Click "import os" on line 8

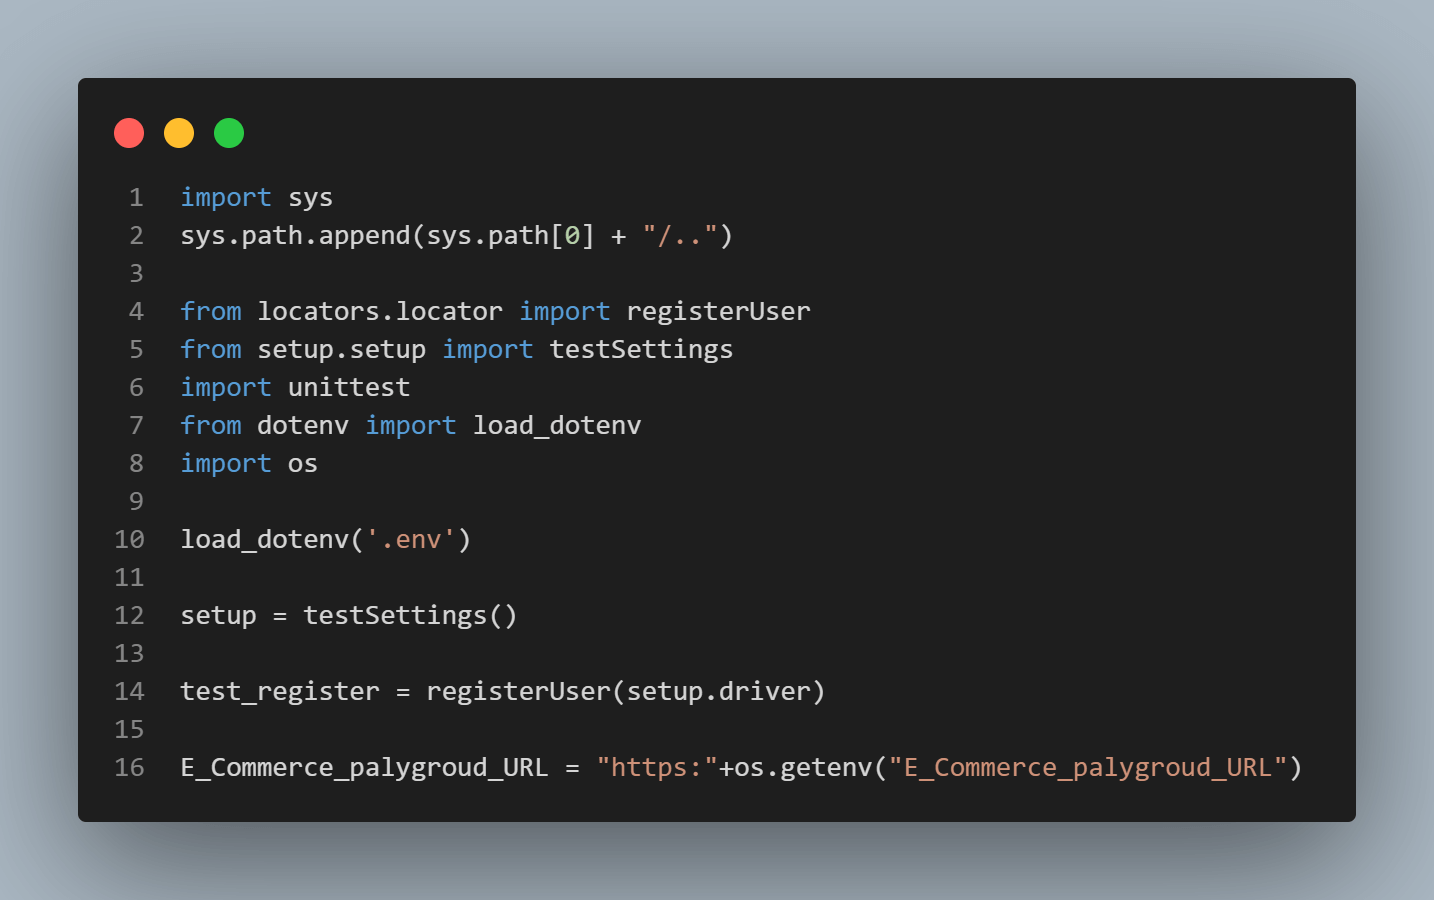[249, 464]
